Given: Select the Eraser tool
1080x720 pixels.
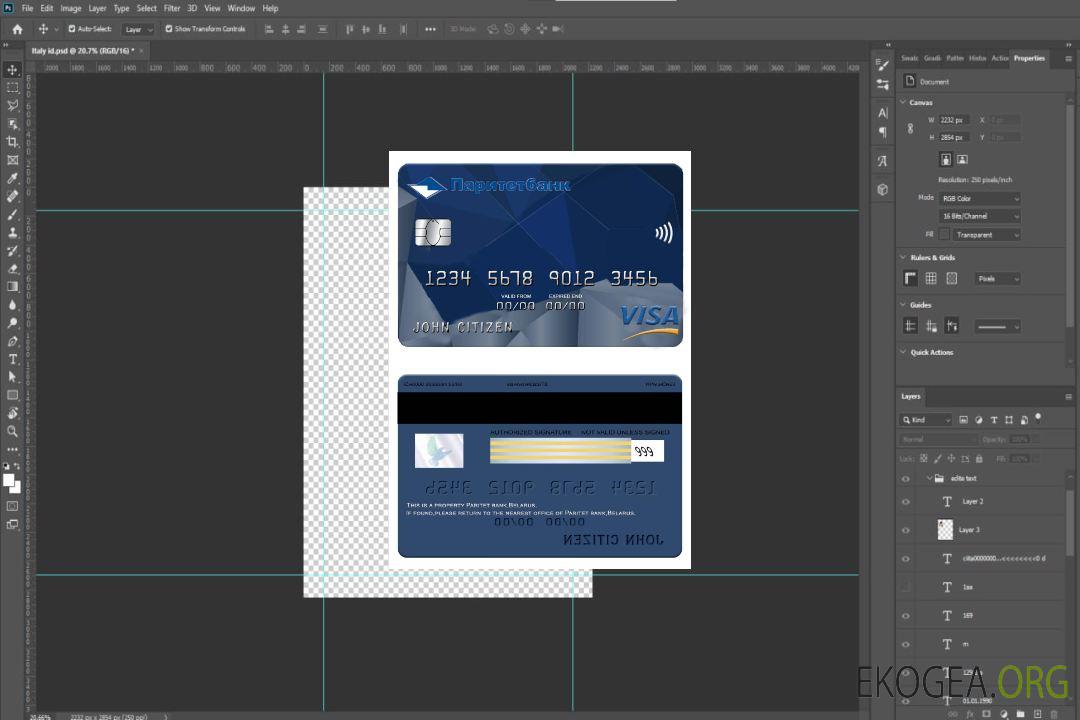Looking at the screenshot, I should coord(12,269).
